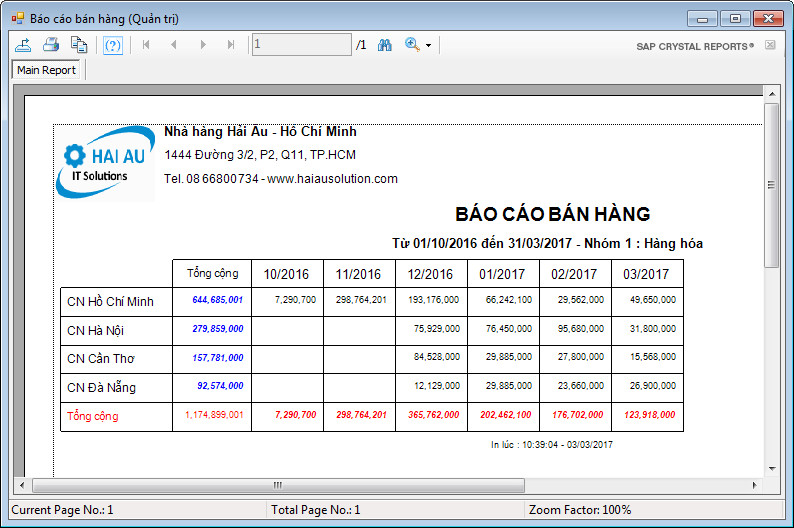The width and height of the screenshot is (794, 528).
Task: Click 'Zoom Factor: 100%' status text
Action: pos(580,510)
